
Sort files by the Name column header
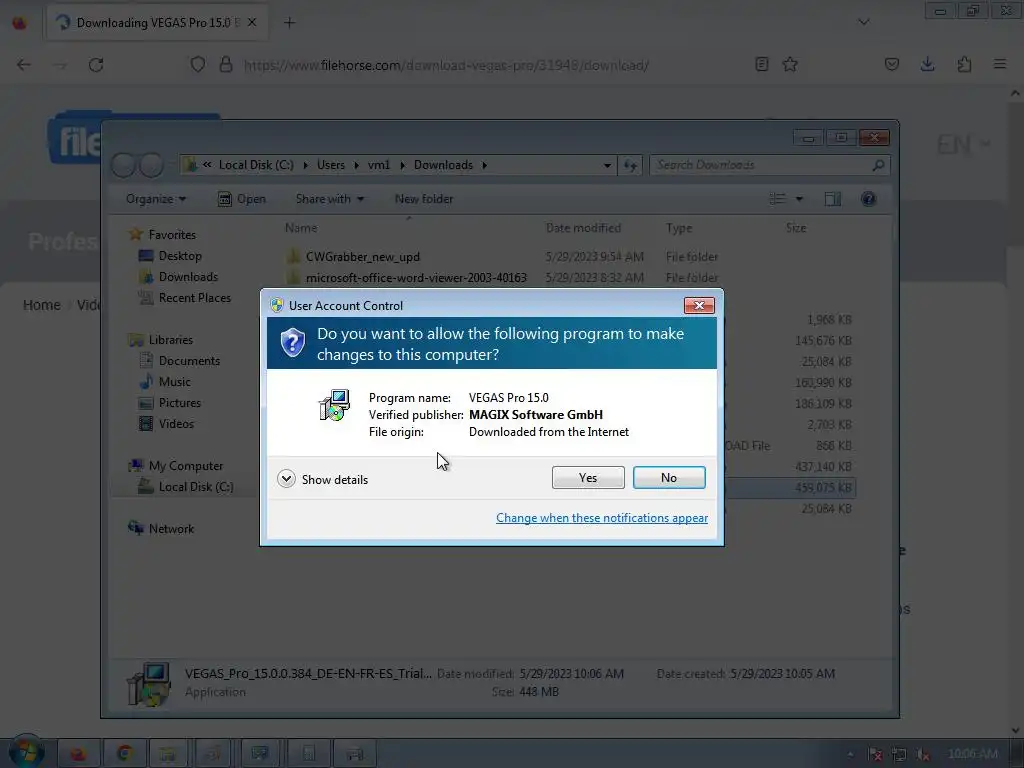point(301,228)
